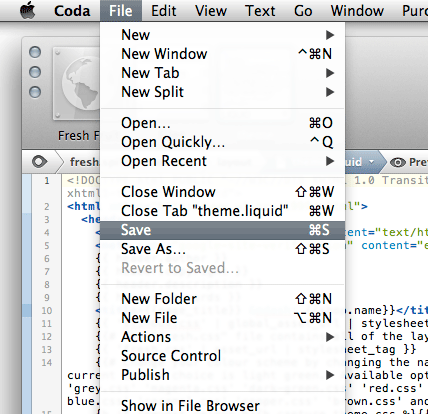
Task: Open Source Control menu item
Action: (222, 356)
